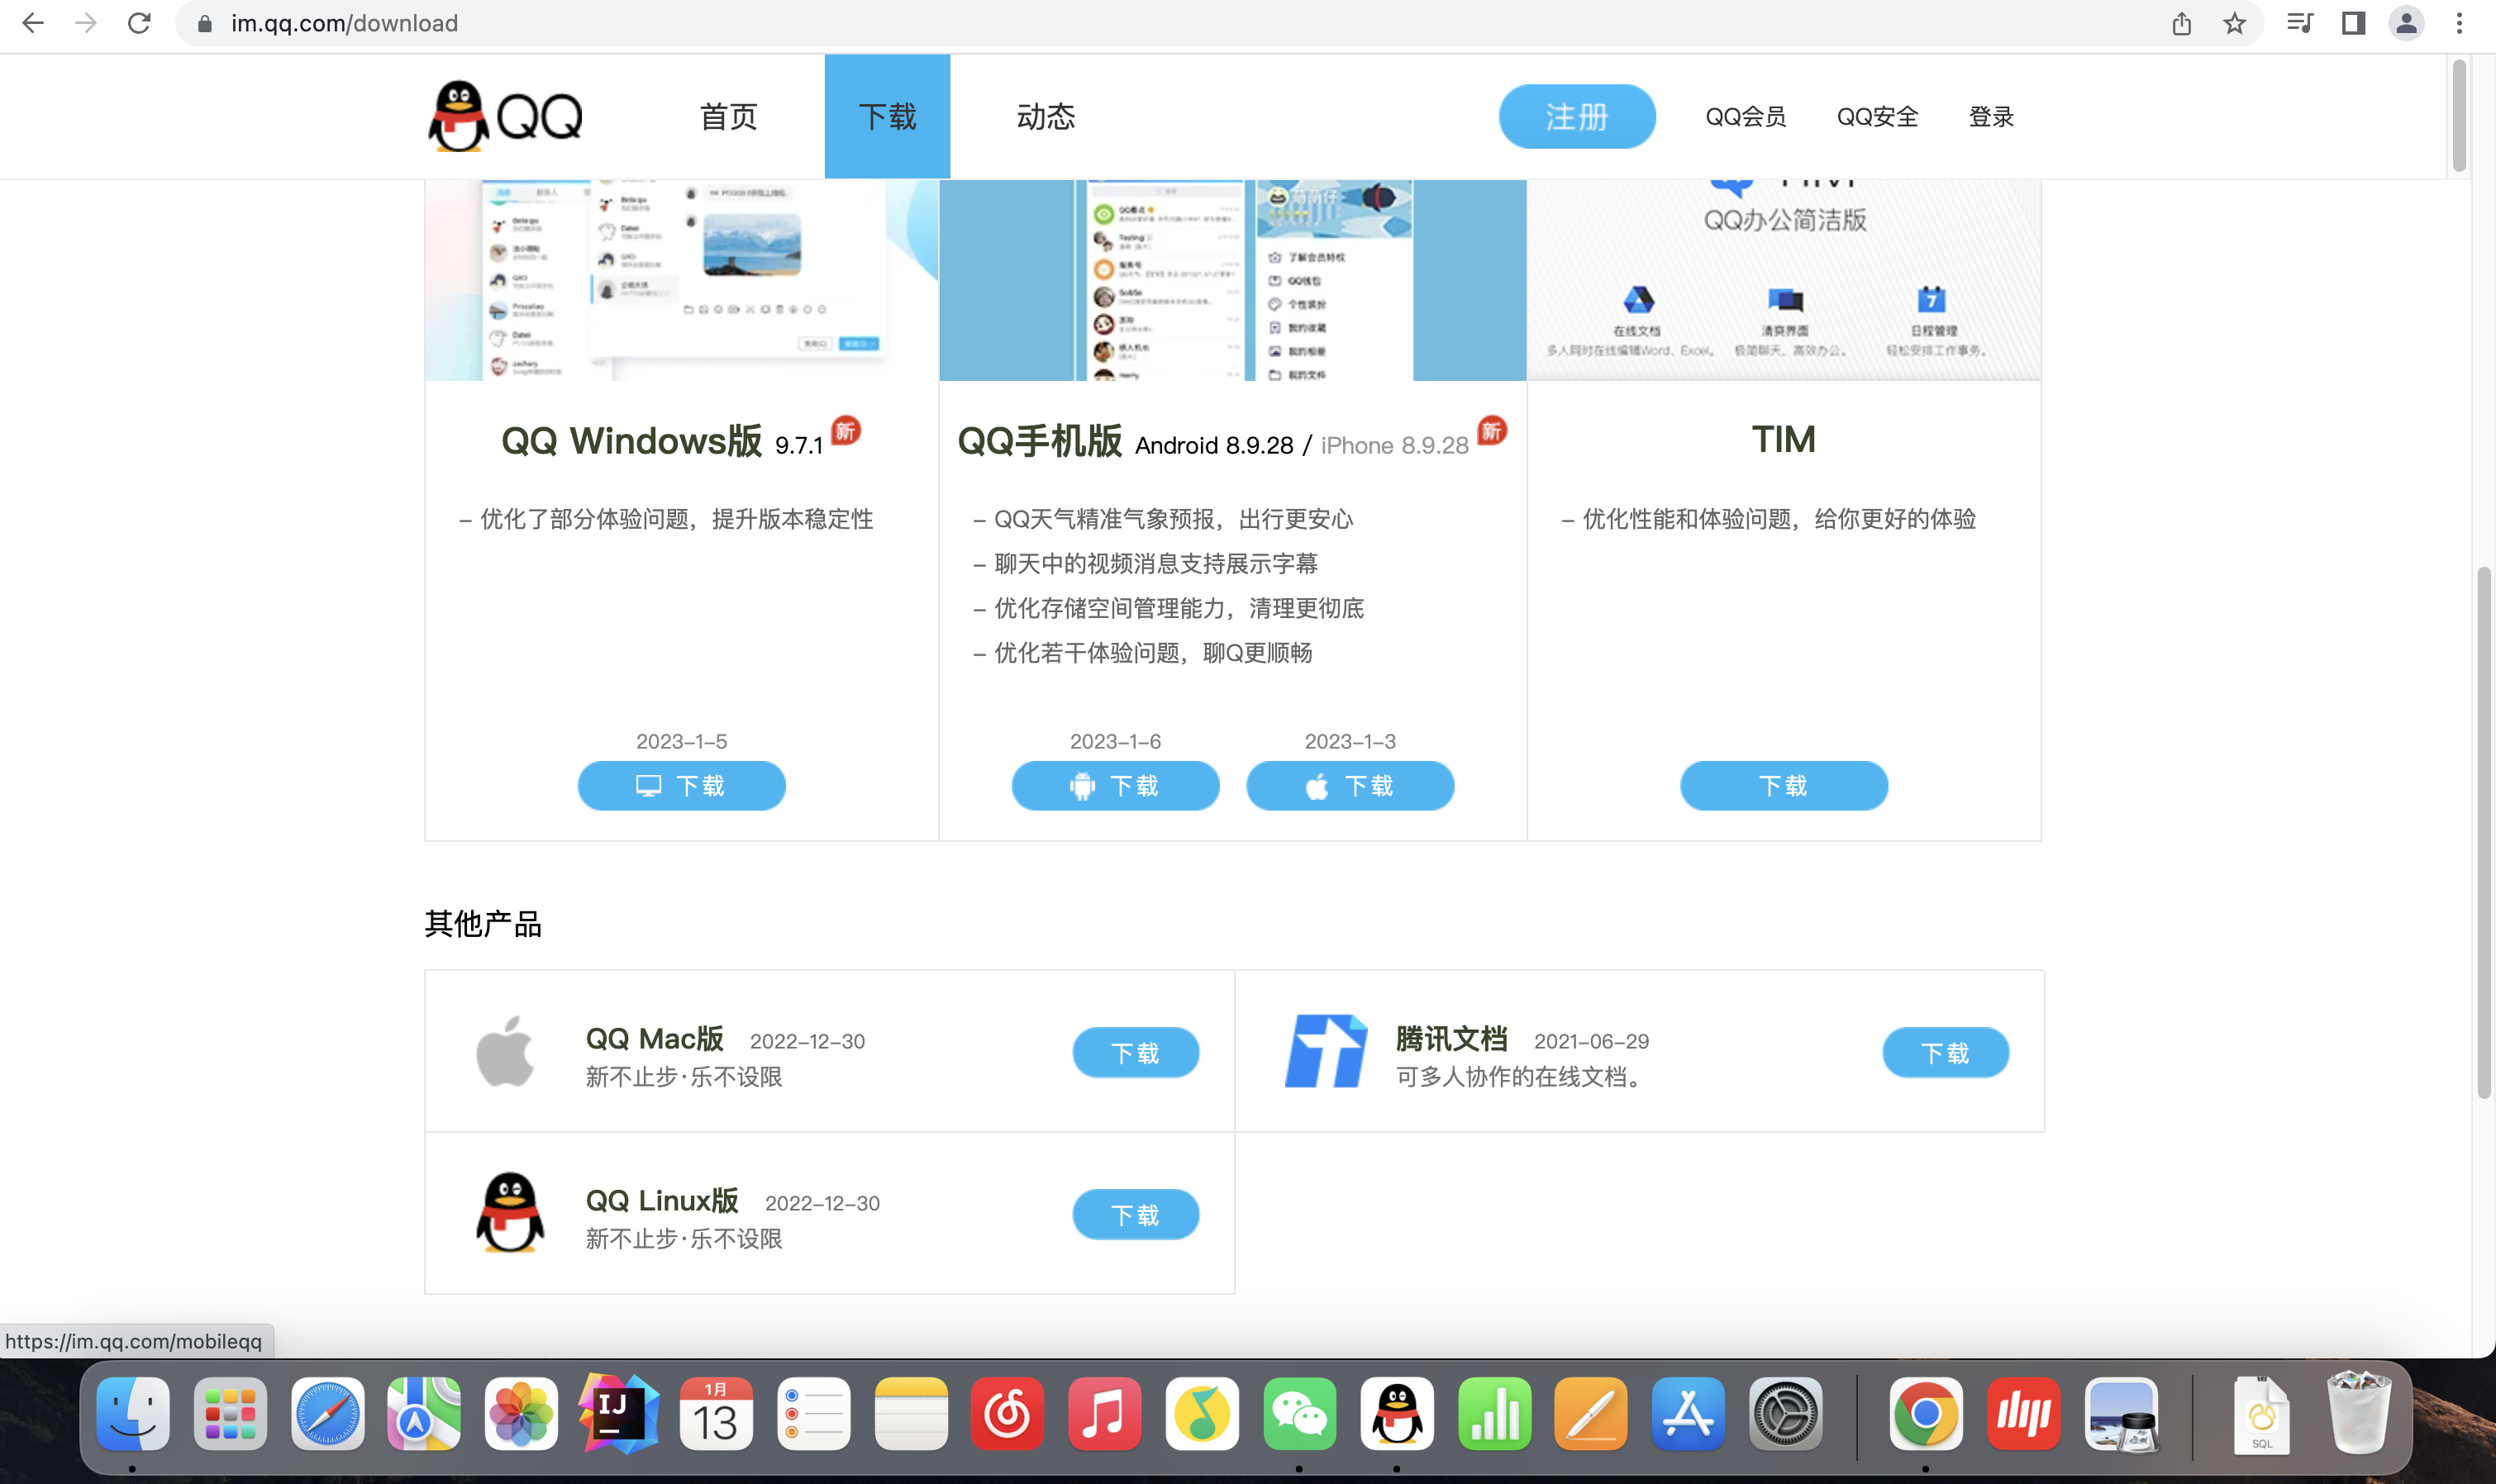Open Notes from the Dock
This screenshot has width=2496, height=1484.
tap(910, 1413)
